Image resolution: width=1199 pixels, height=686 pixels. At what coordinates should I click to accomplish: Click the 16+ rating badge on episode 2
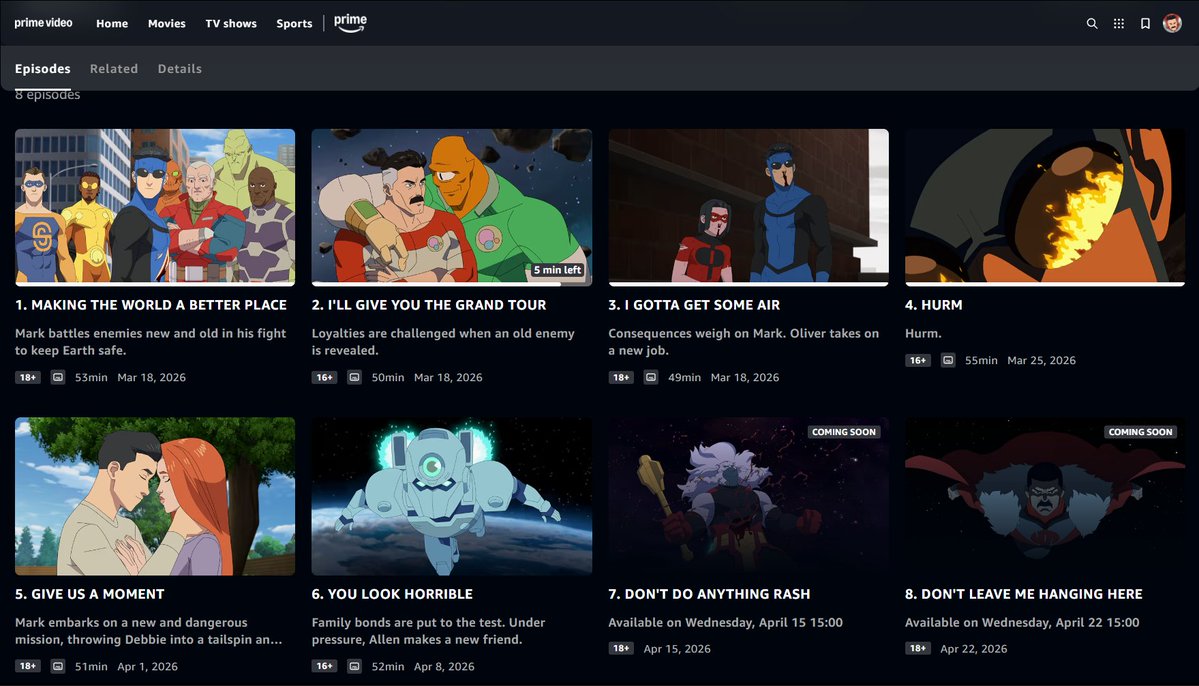click(324, 377)
